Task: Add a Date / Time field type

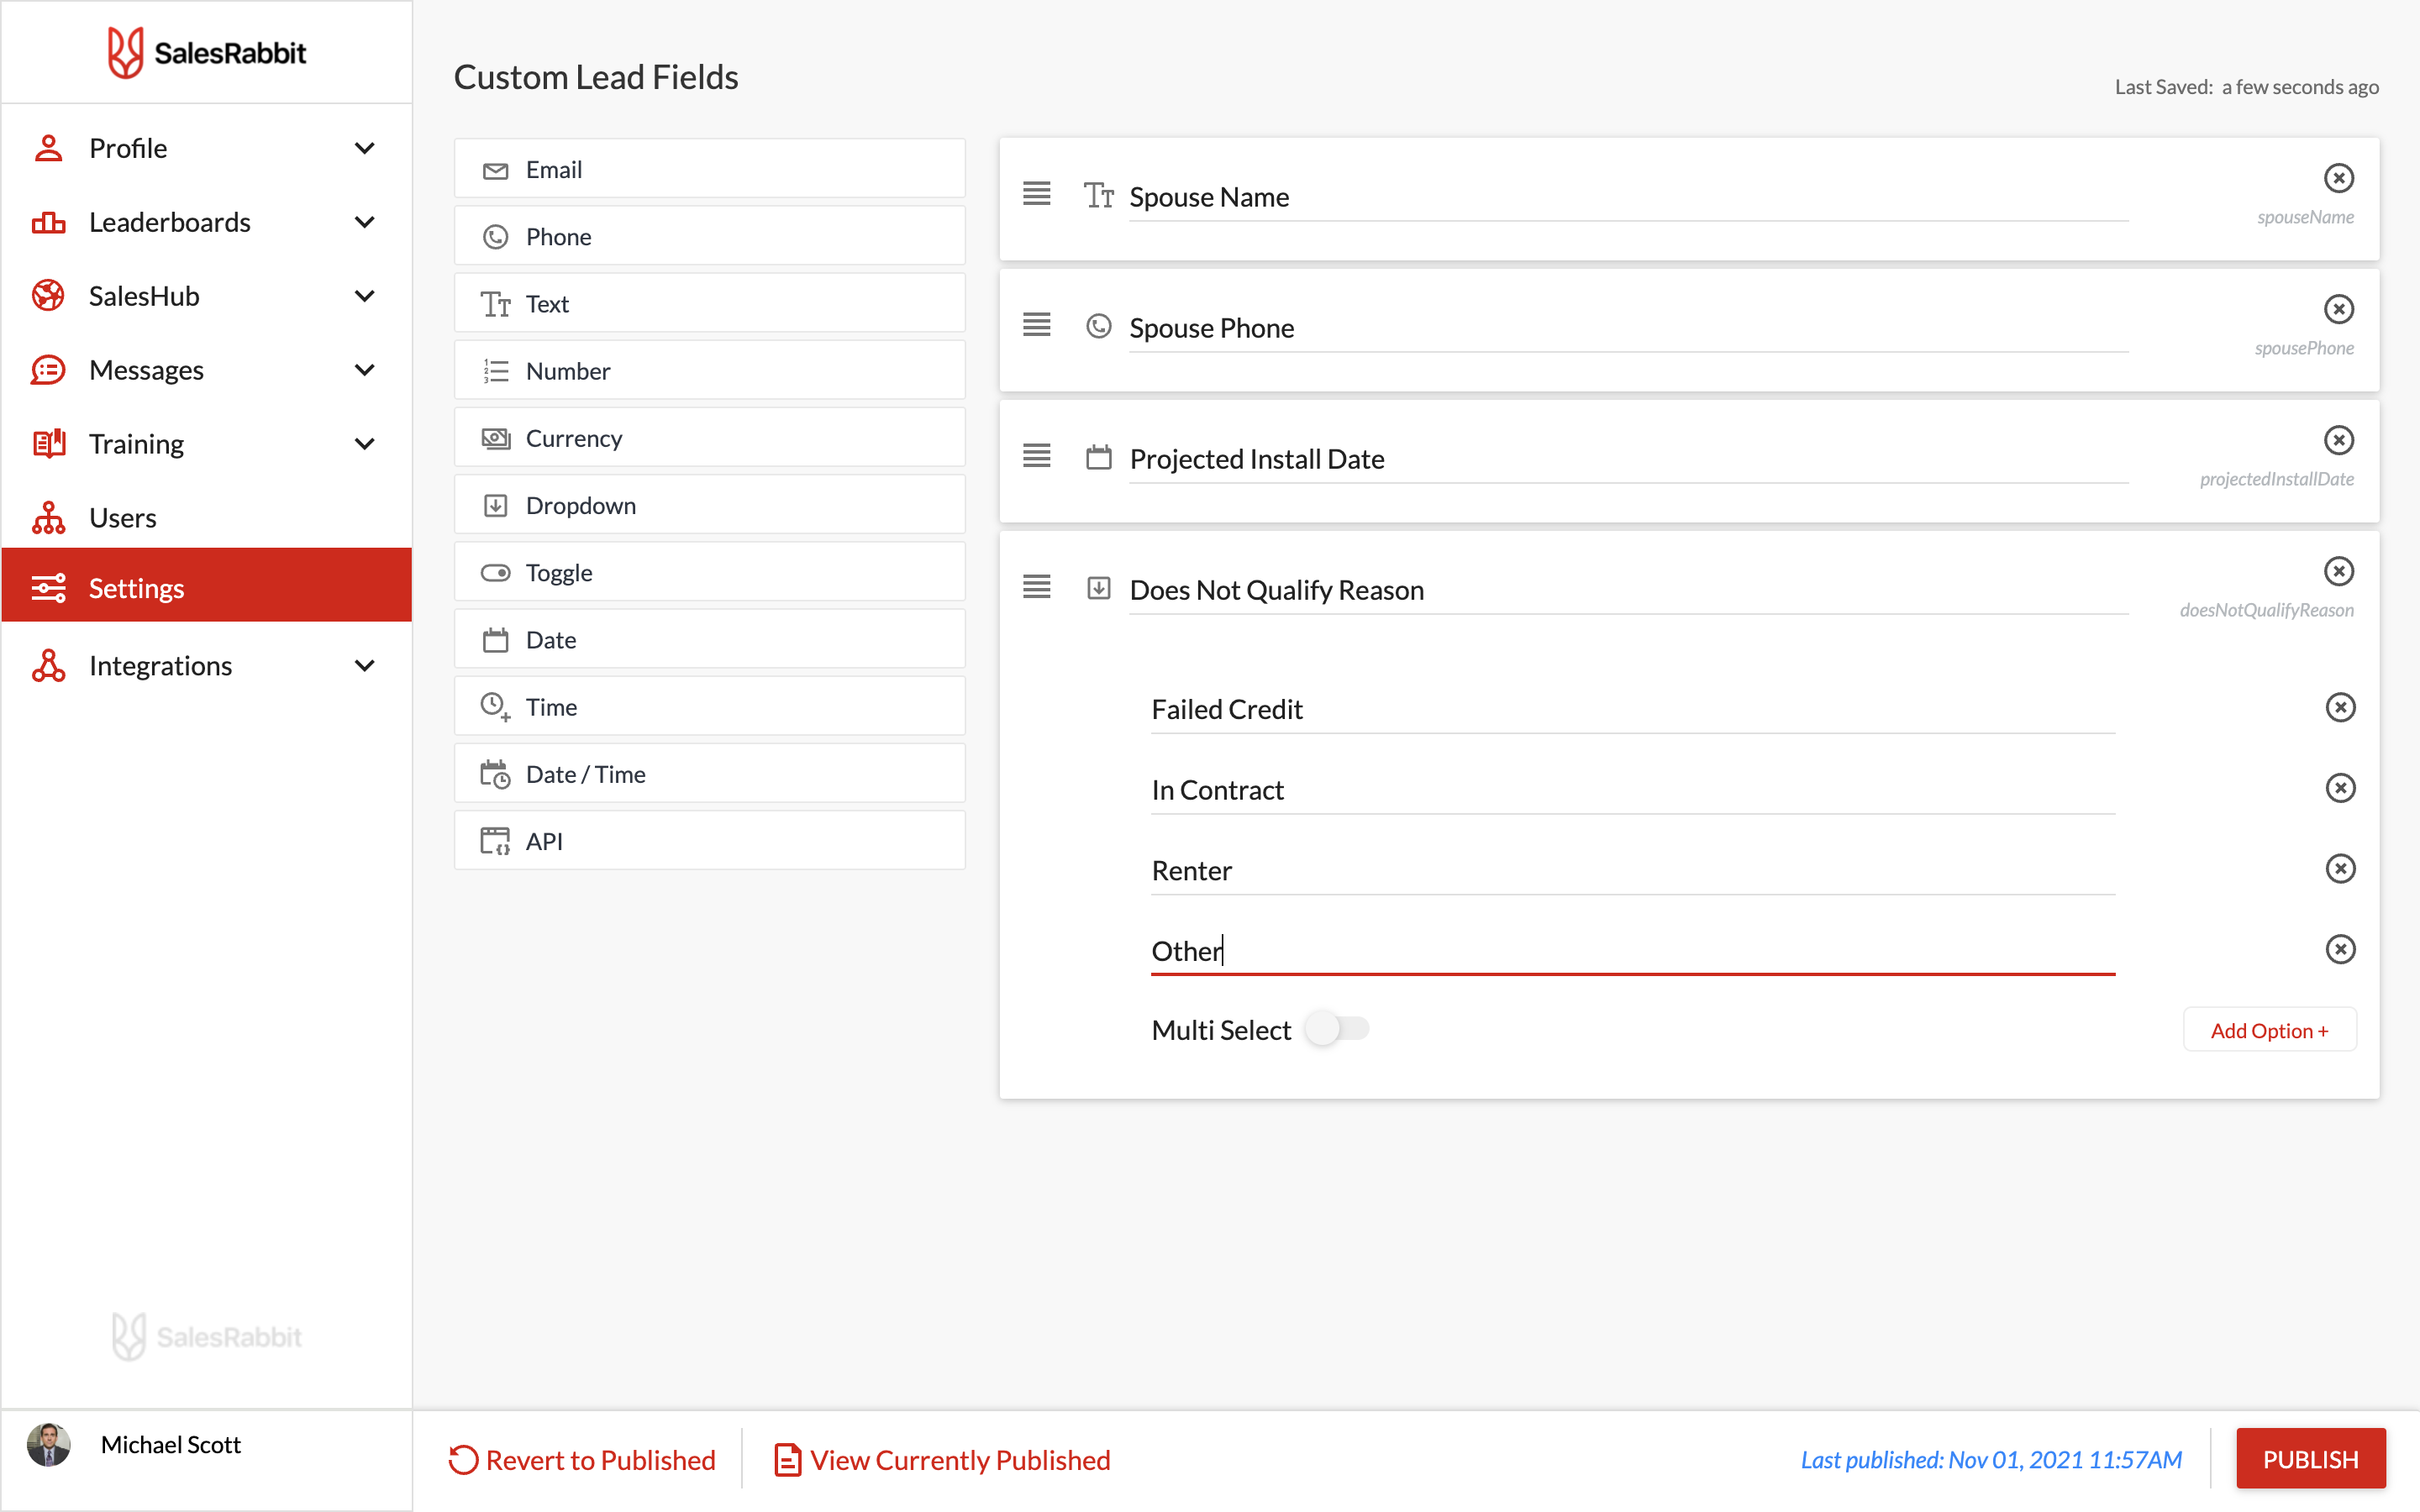Action: [710, 773]
